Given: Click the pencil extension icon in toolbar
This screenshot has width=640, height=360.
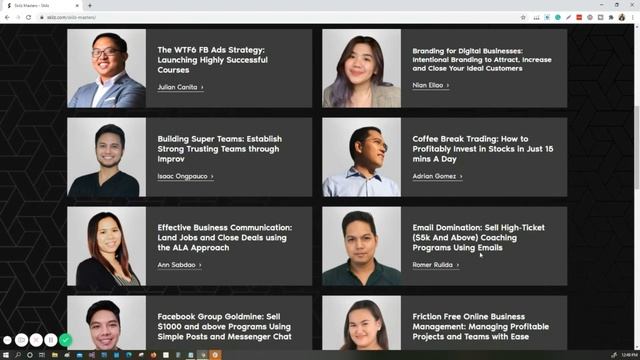Looking at the screenshot, I should tap(568, 18).
